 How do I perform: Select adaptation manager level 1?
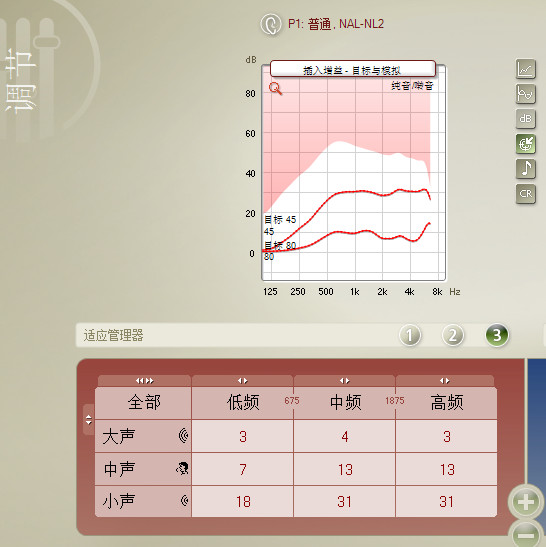pos(410,335)
